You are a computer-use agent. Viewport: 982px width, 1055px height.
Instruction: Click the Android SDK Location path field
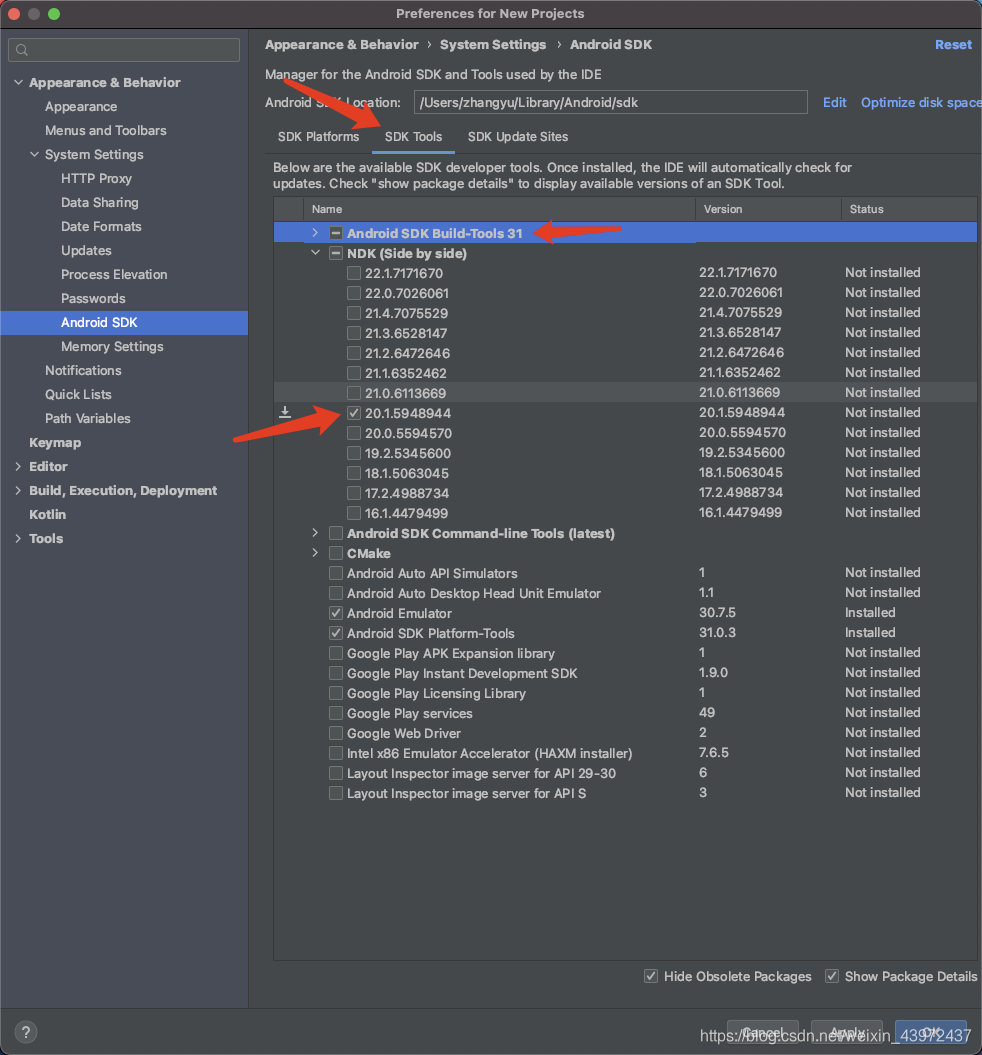coord(611,102)
